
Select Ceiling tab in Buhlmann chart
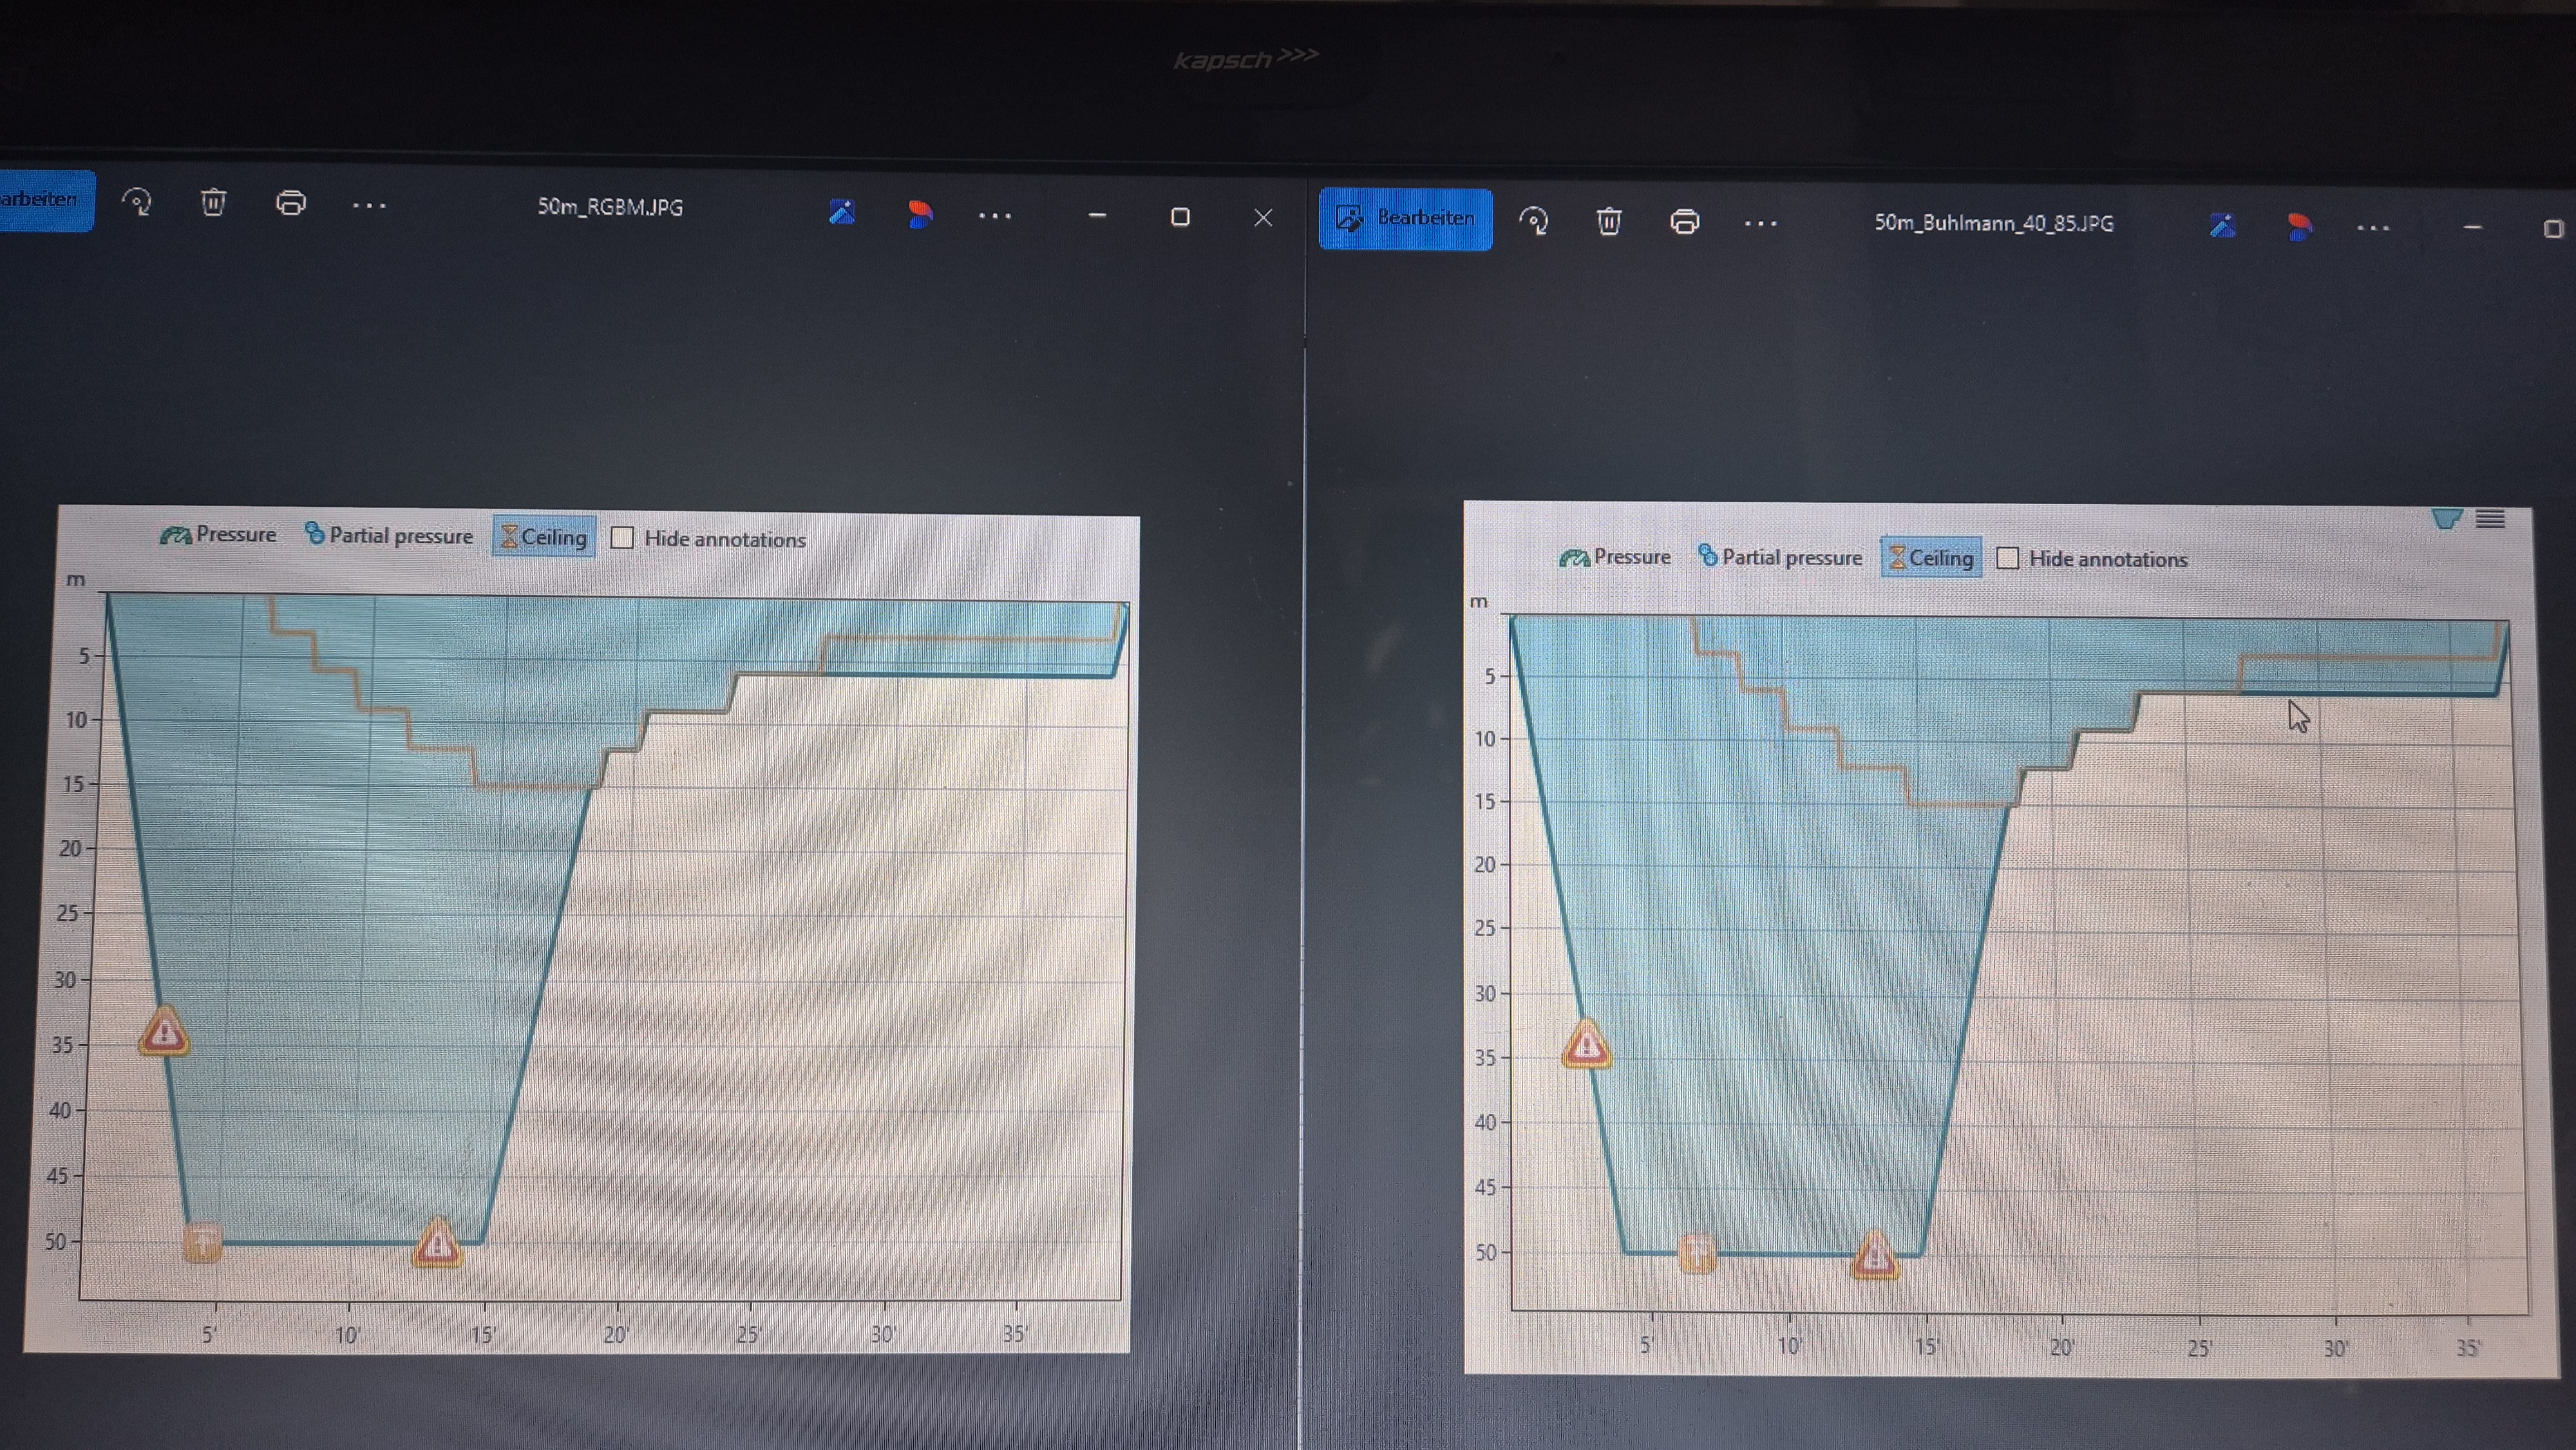pos(1931,558)
